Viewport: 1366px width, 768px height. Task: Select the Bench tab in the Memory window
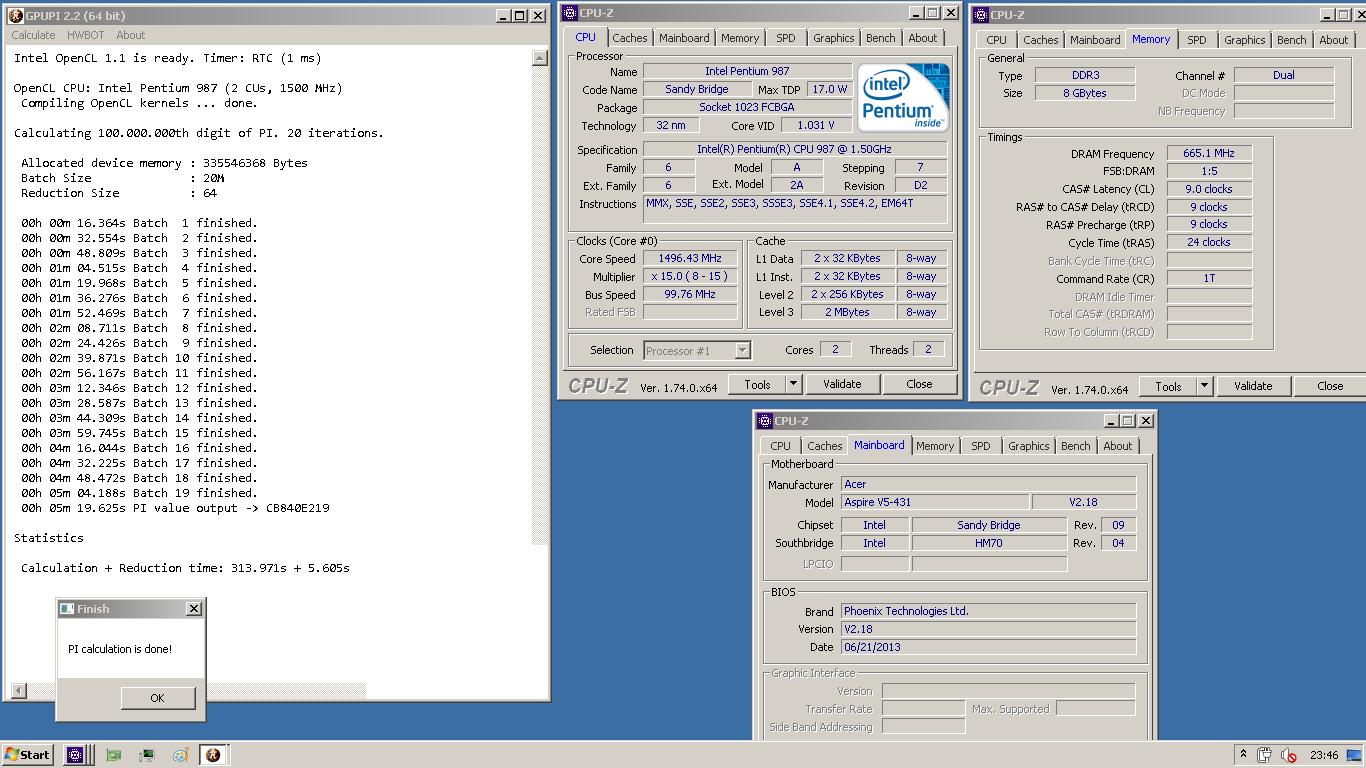coord(1291,40)
